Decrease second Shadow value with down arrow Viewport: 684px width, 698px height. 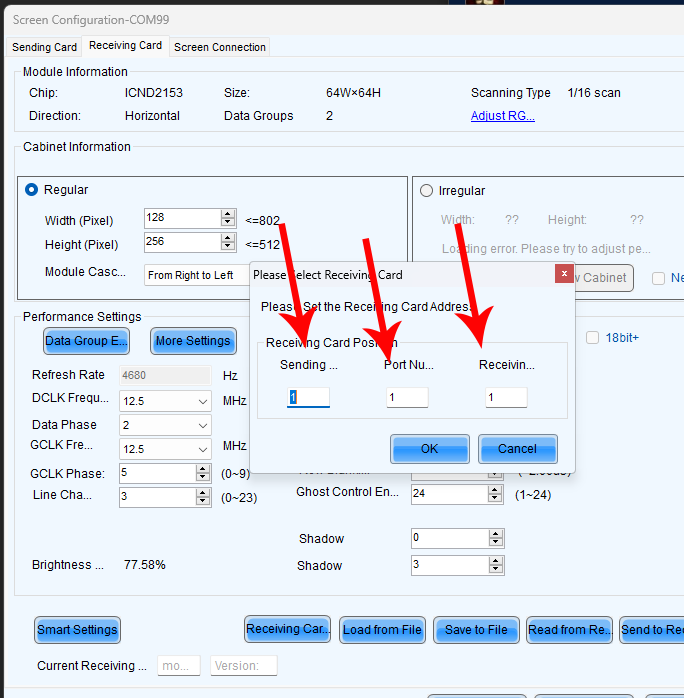(x=495, y=570)
